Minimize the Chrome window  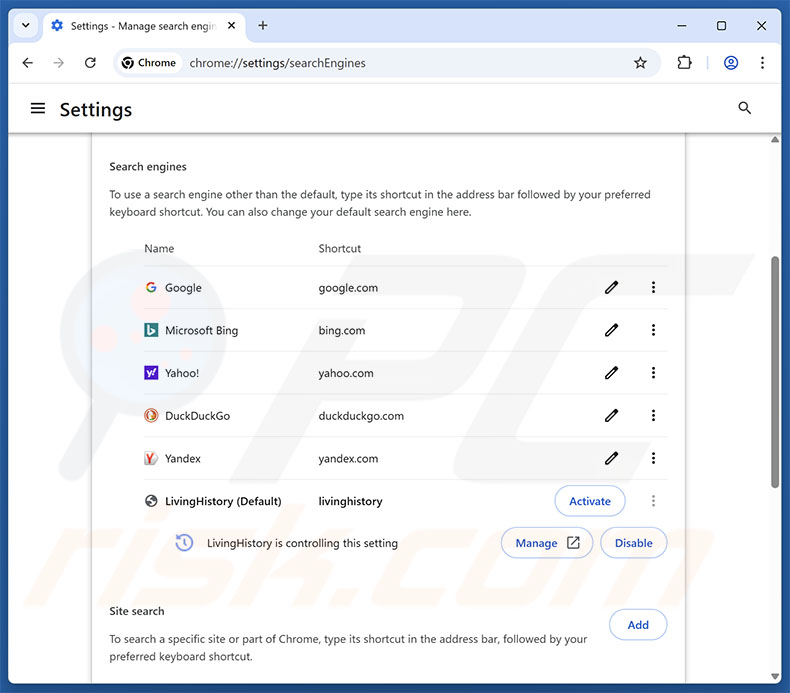click(x=681, y=25)
